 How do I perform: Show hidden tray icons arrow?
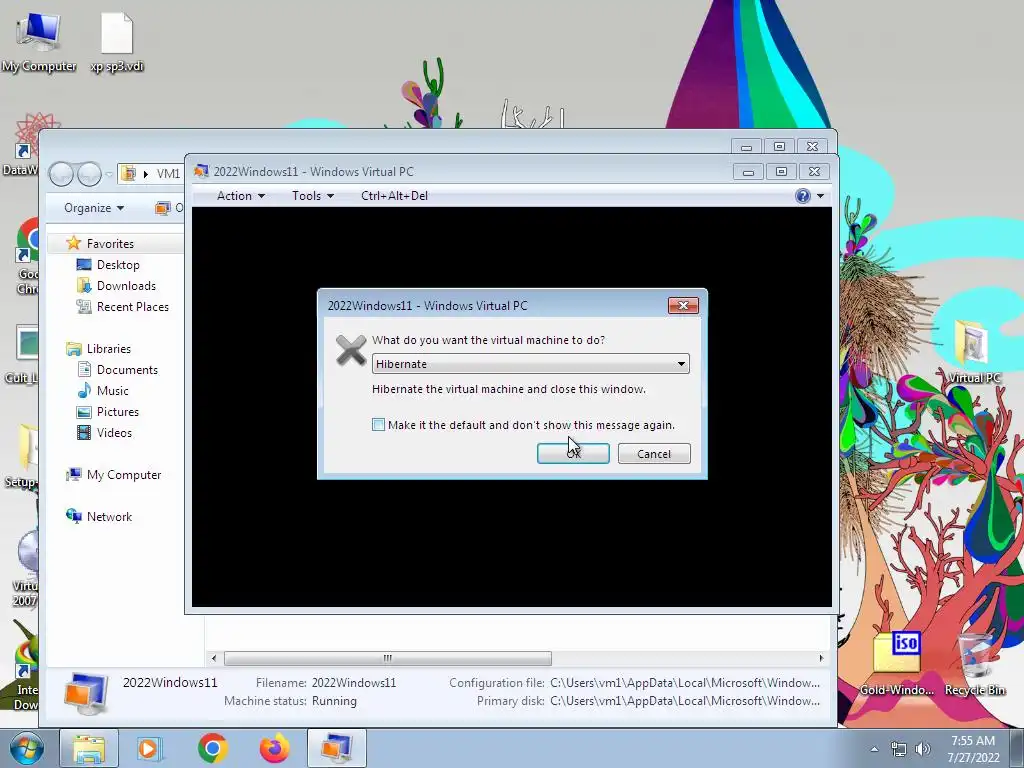(x=874, y=749)
